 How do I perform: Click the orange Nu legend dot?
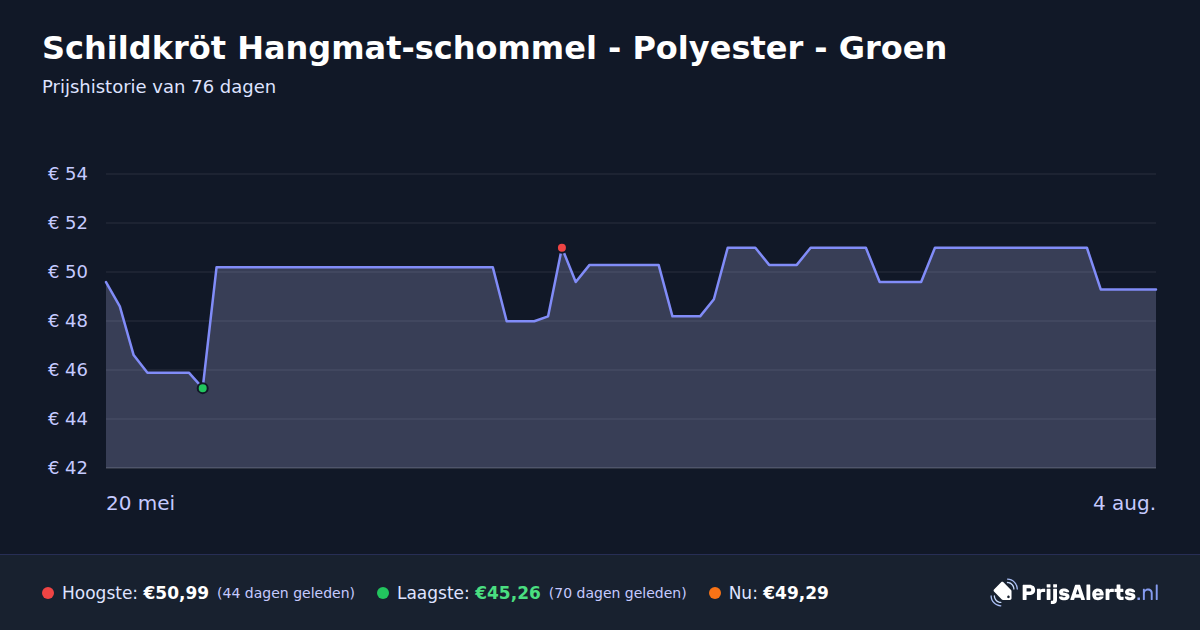(x=715, y=593)
